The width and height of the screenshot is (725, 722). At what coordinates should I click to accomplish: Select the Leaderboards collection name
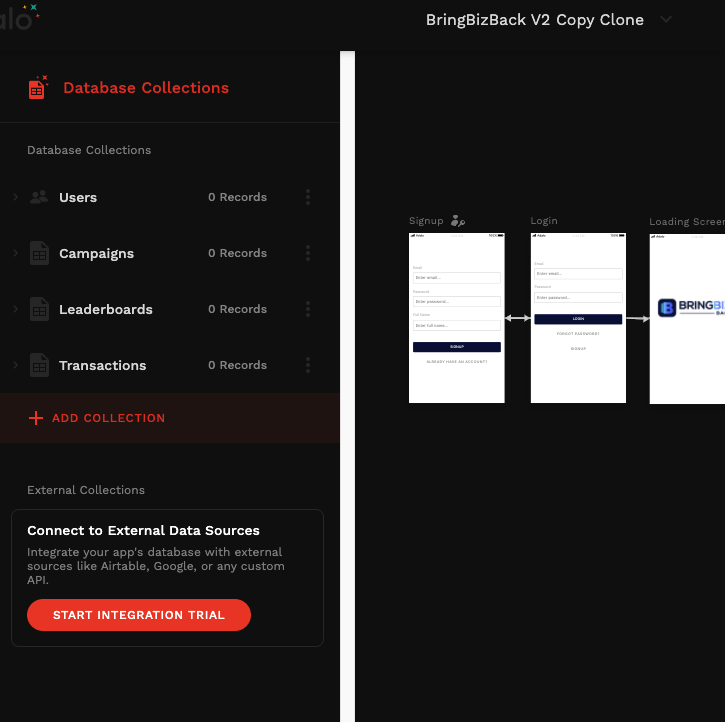106,309
